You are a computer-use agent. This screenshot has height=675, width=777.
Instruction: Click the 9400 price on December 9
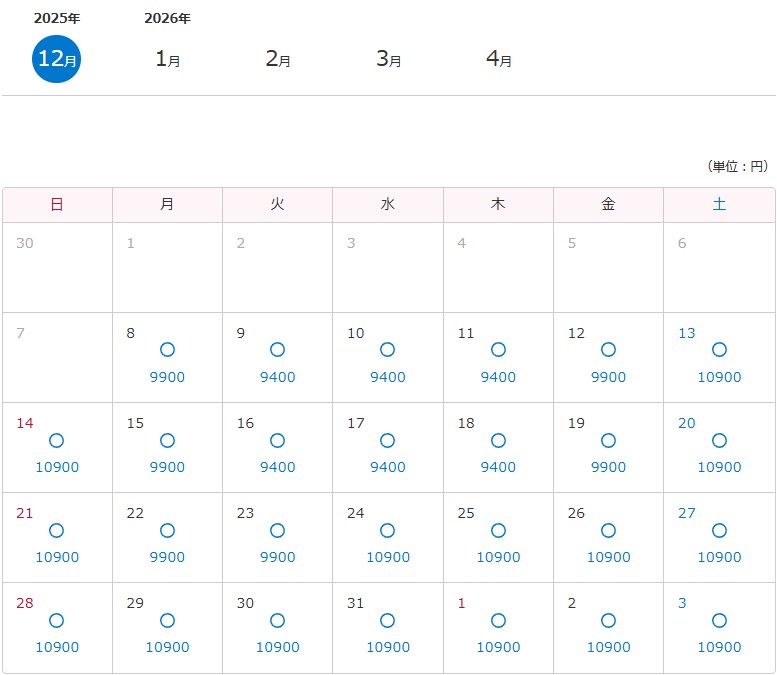277,377
